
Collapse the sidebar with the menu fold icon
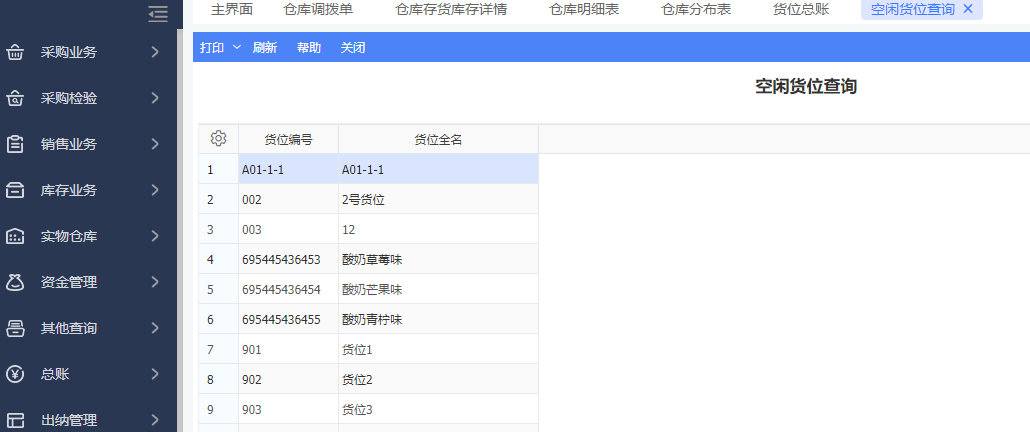click(156, 13)
